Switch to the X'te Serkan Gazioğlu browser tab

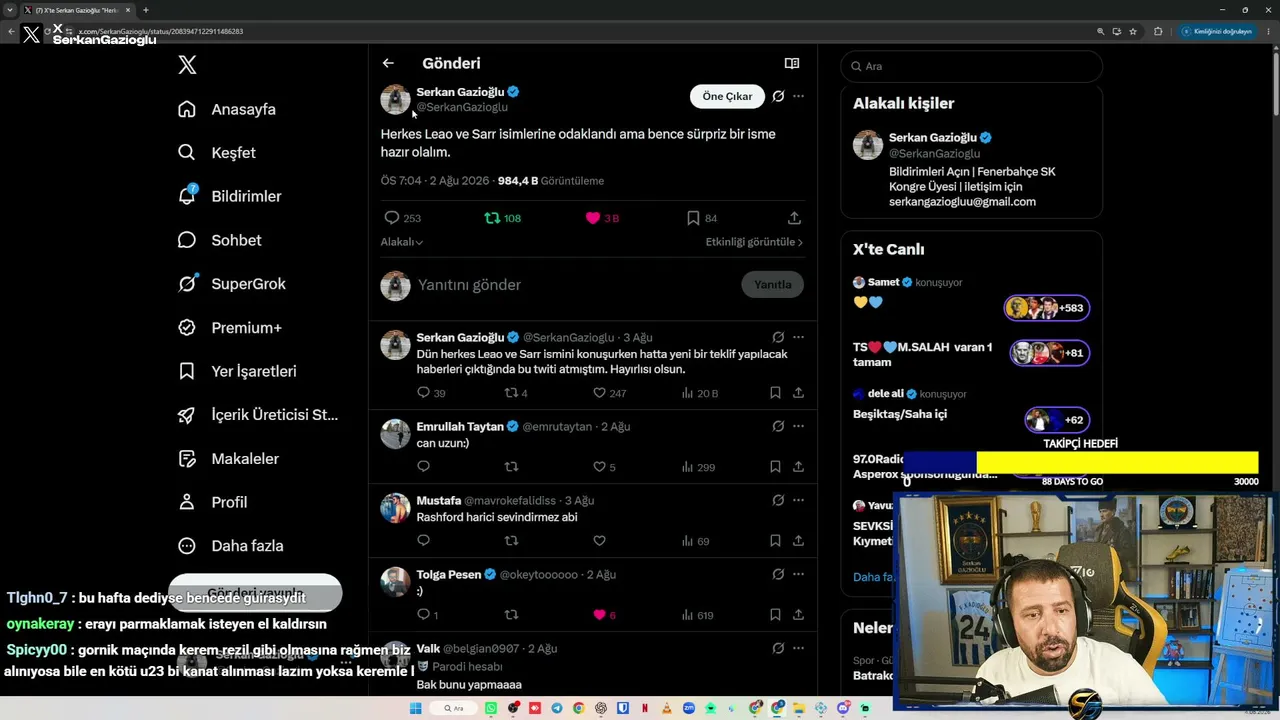click(x=78, y=10)
